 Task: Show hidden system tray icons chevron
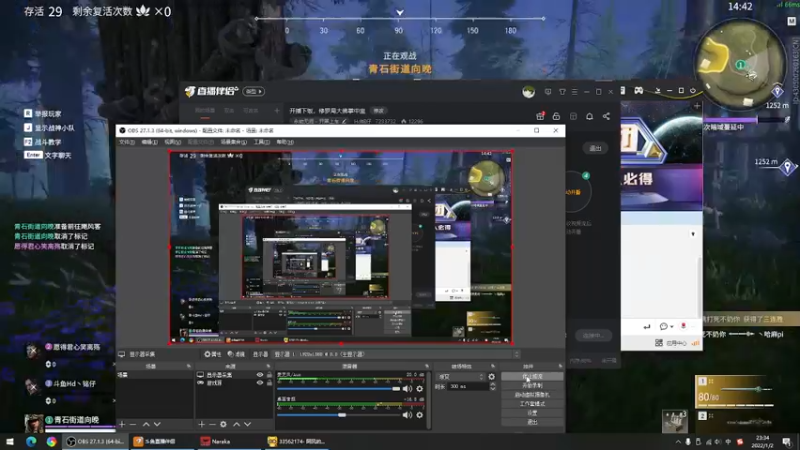coord(678,442)
